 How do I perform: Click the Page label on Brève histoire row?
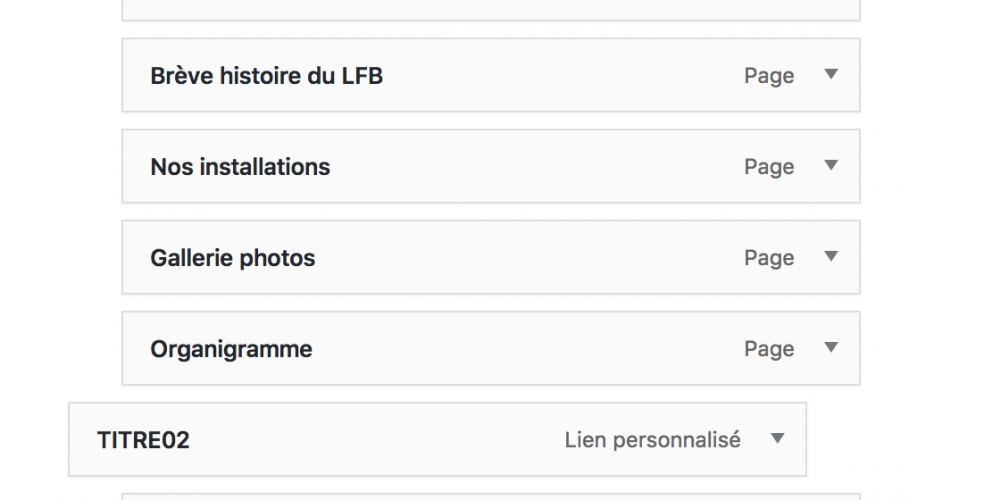(769, 76)
